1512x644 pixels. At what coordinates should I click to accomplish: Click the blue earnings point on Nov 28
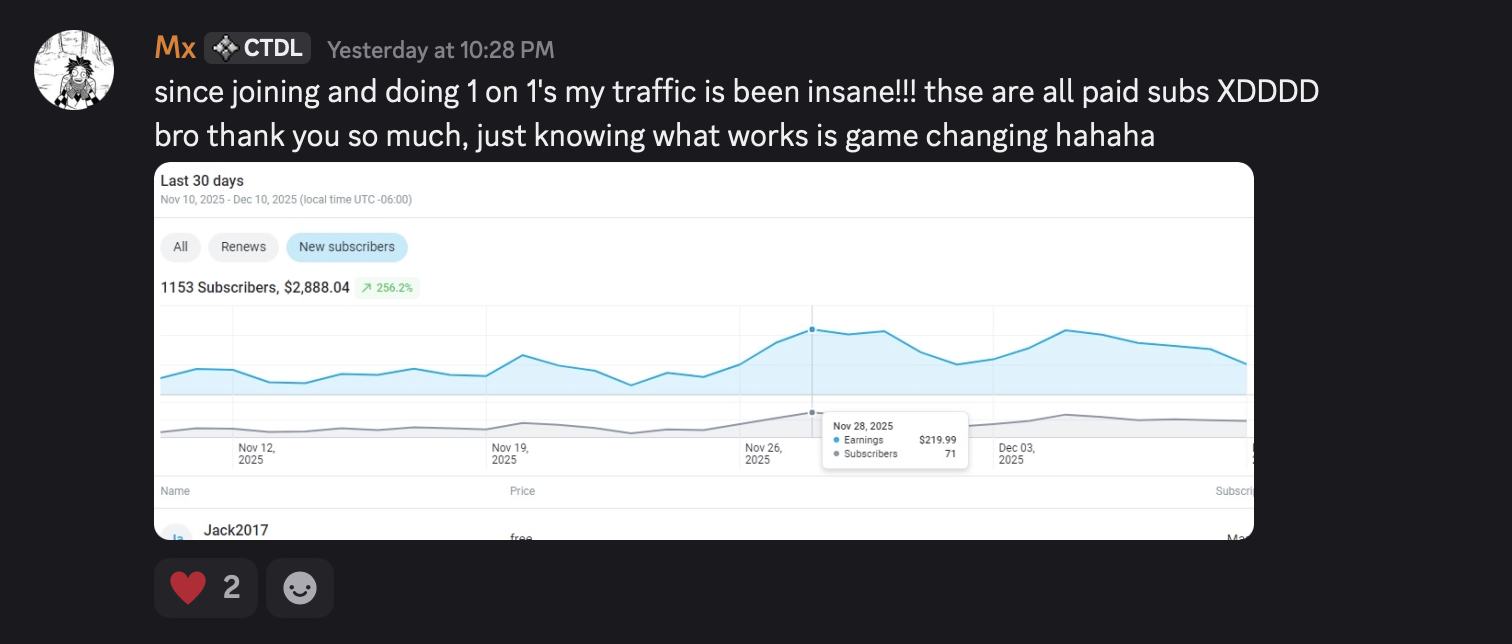click(812, 329)
